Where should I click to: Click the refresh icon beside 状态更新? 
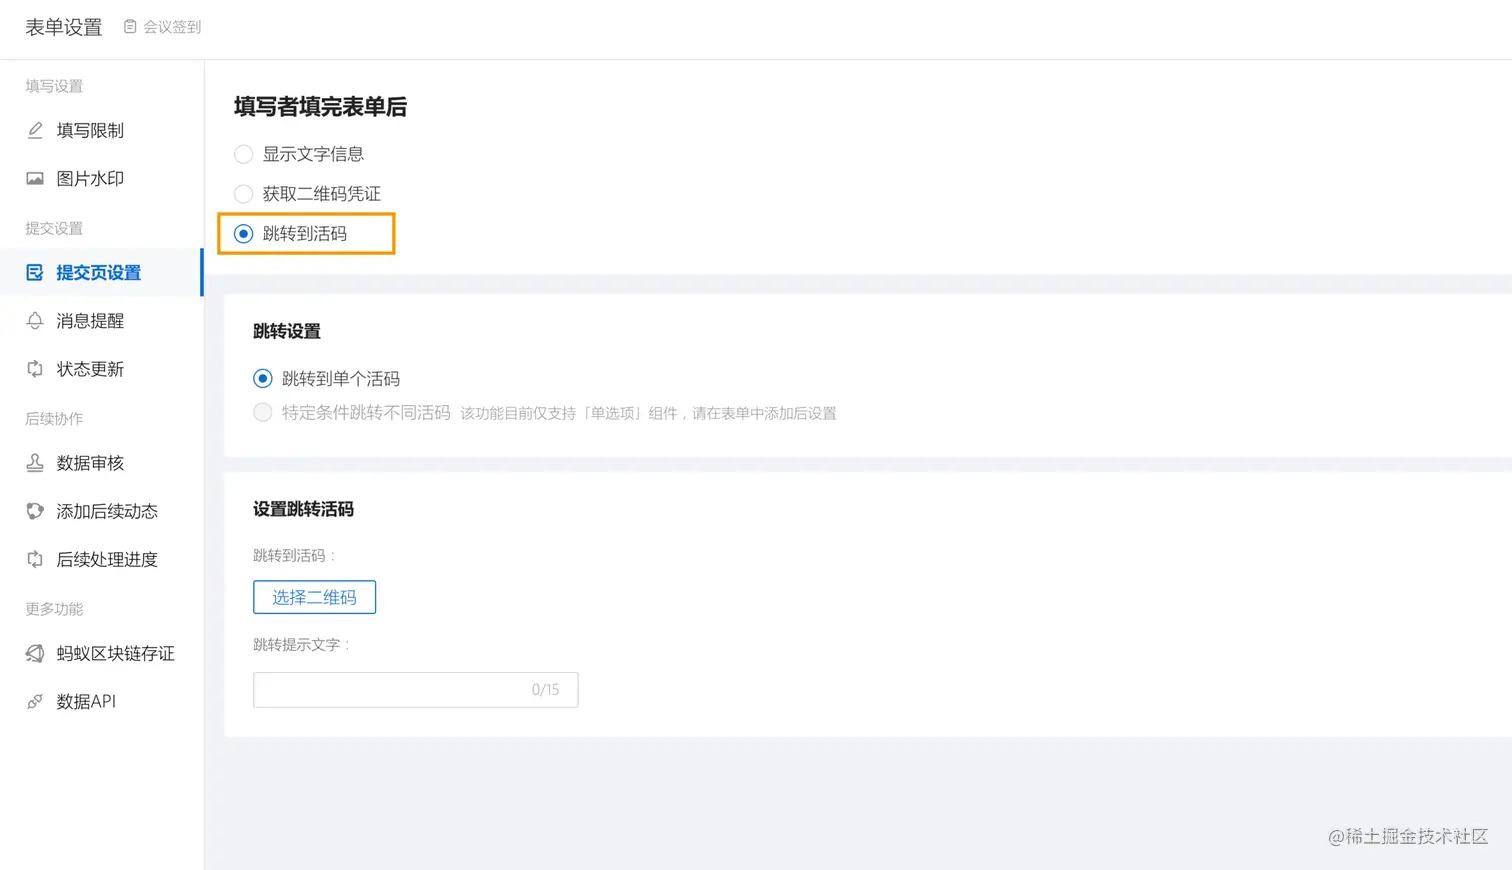(x=35, y=368)
